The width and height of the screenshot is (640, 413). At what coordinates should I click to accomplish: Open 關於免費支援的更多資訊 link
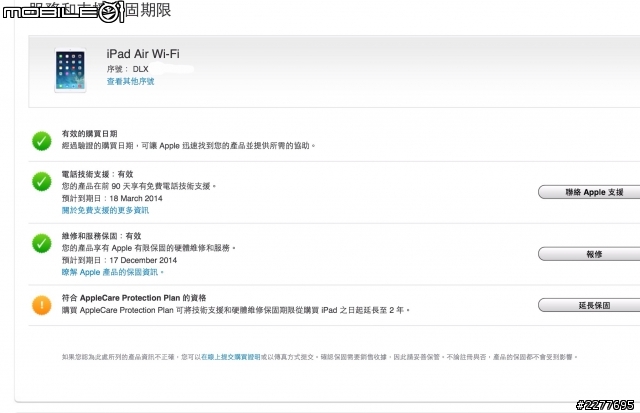(105, 210)
